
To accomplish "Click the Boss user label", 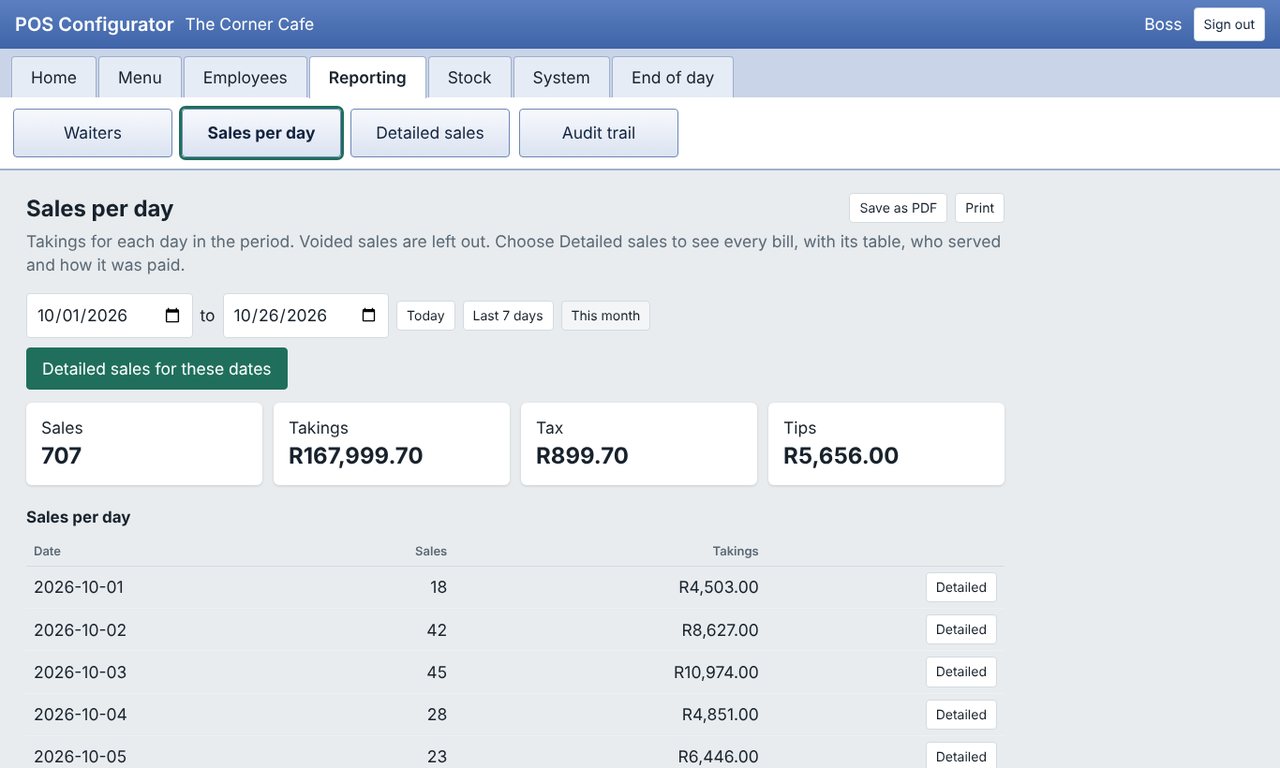I will tap(1163, 24).
